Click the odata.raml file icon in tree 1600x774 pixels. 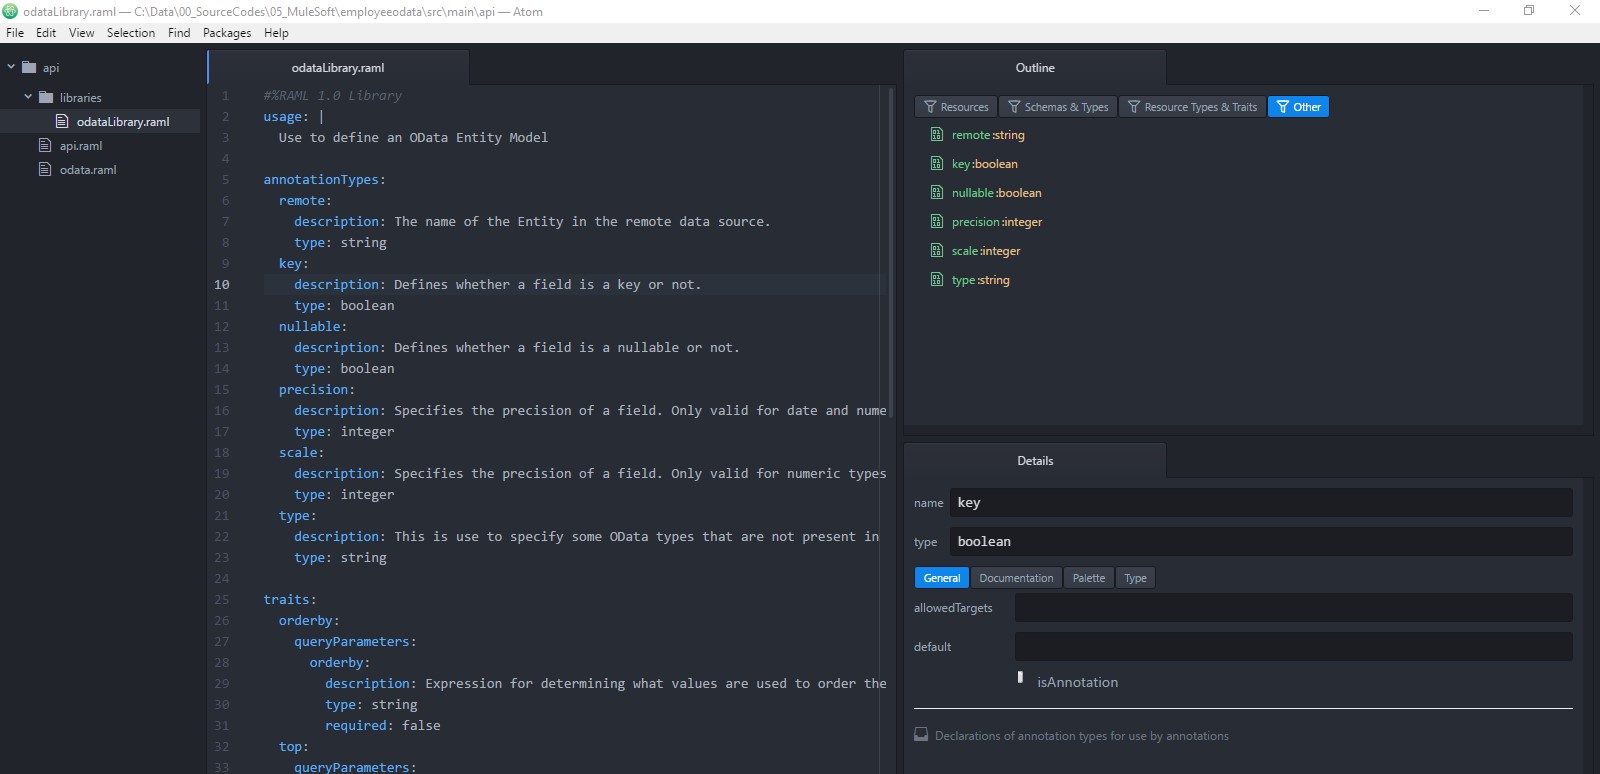45,169
